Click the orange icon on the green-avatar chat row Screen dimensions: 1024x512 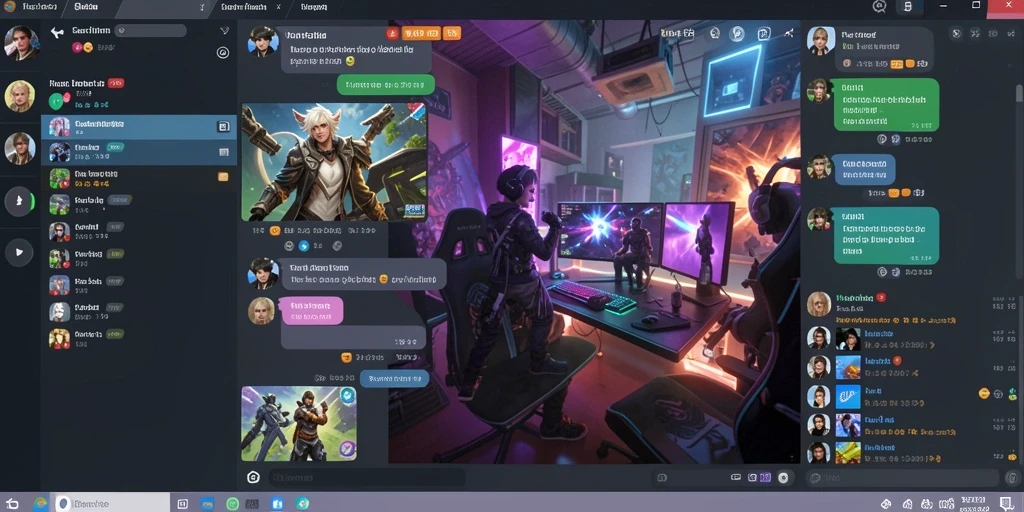coord(223,176)
